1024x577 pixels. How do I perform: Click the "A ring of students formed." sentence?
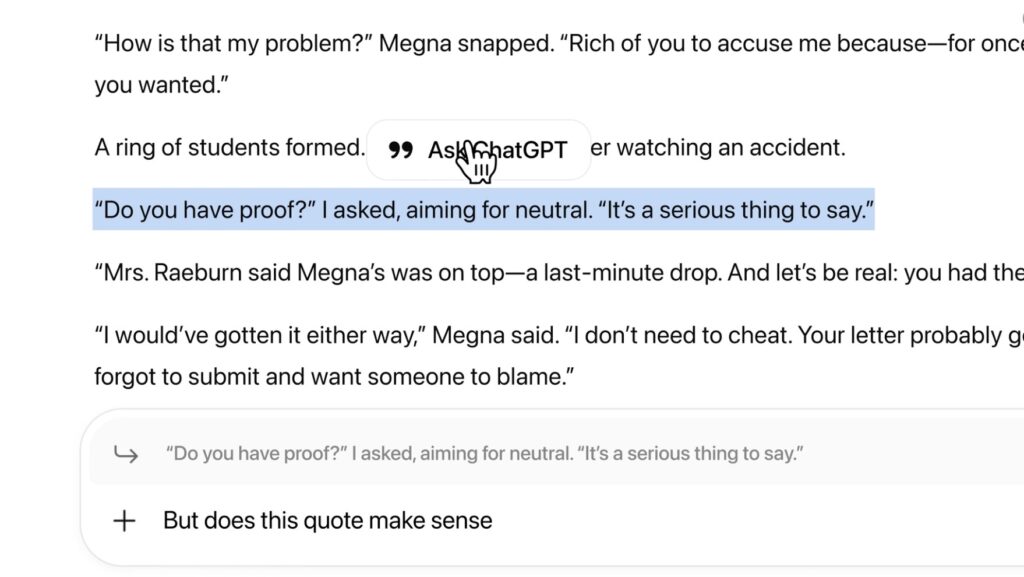click(230, 148)
